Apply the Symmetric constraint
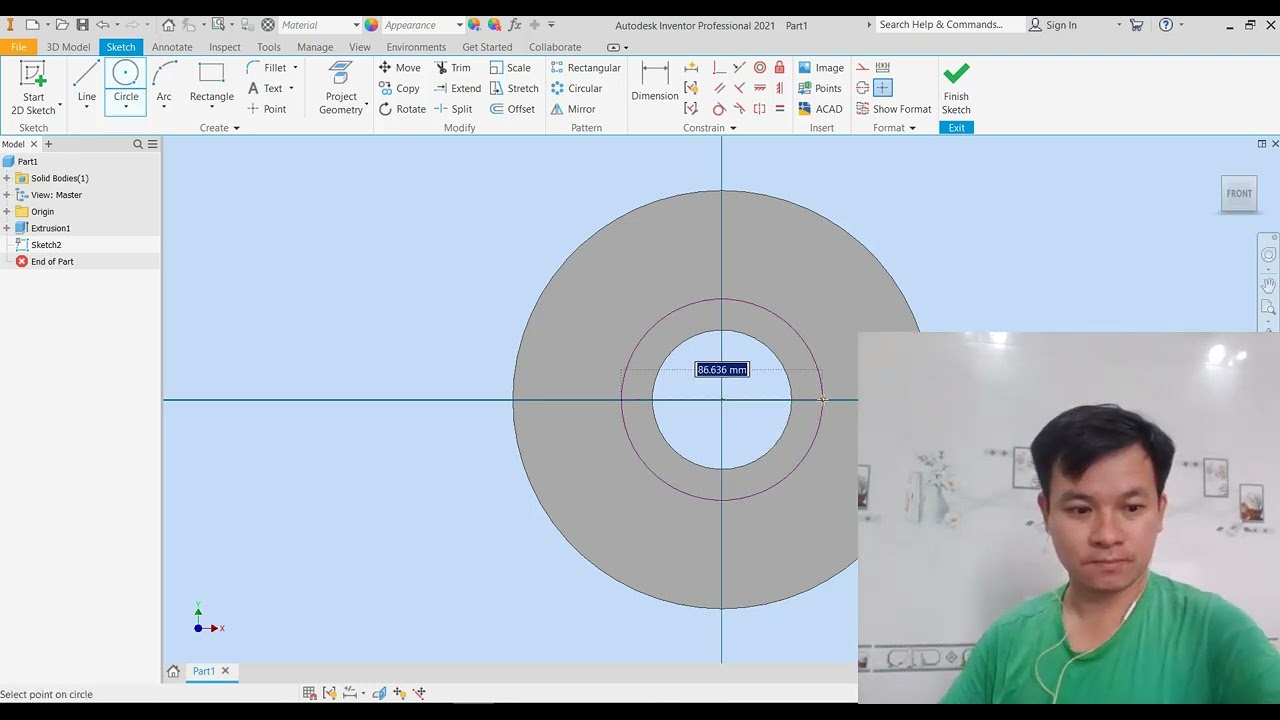This screenshot has height=720, width=1280. click(x=760, y=109)
